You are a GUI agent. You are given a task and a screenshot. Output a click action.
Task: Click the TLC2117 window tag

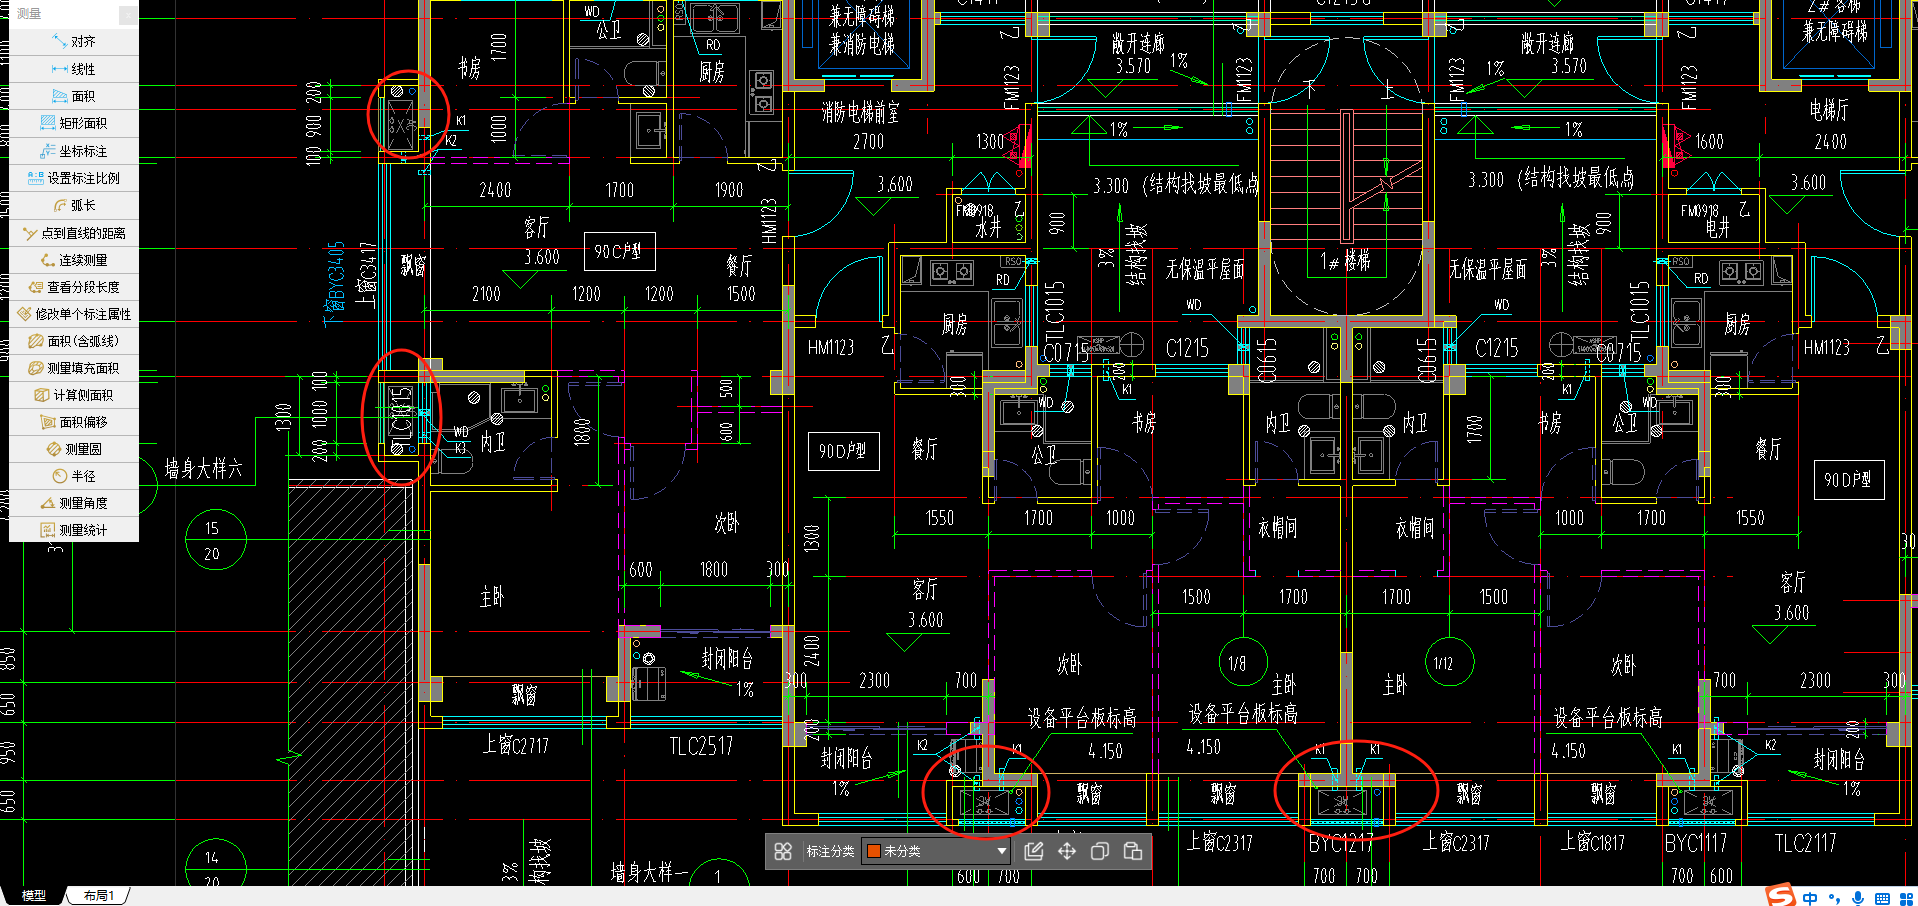point(1805,843)
